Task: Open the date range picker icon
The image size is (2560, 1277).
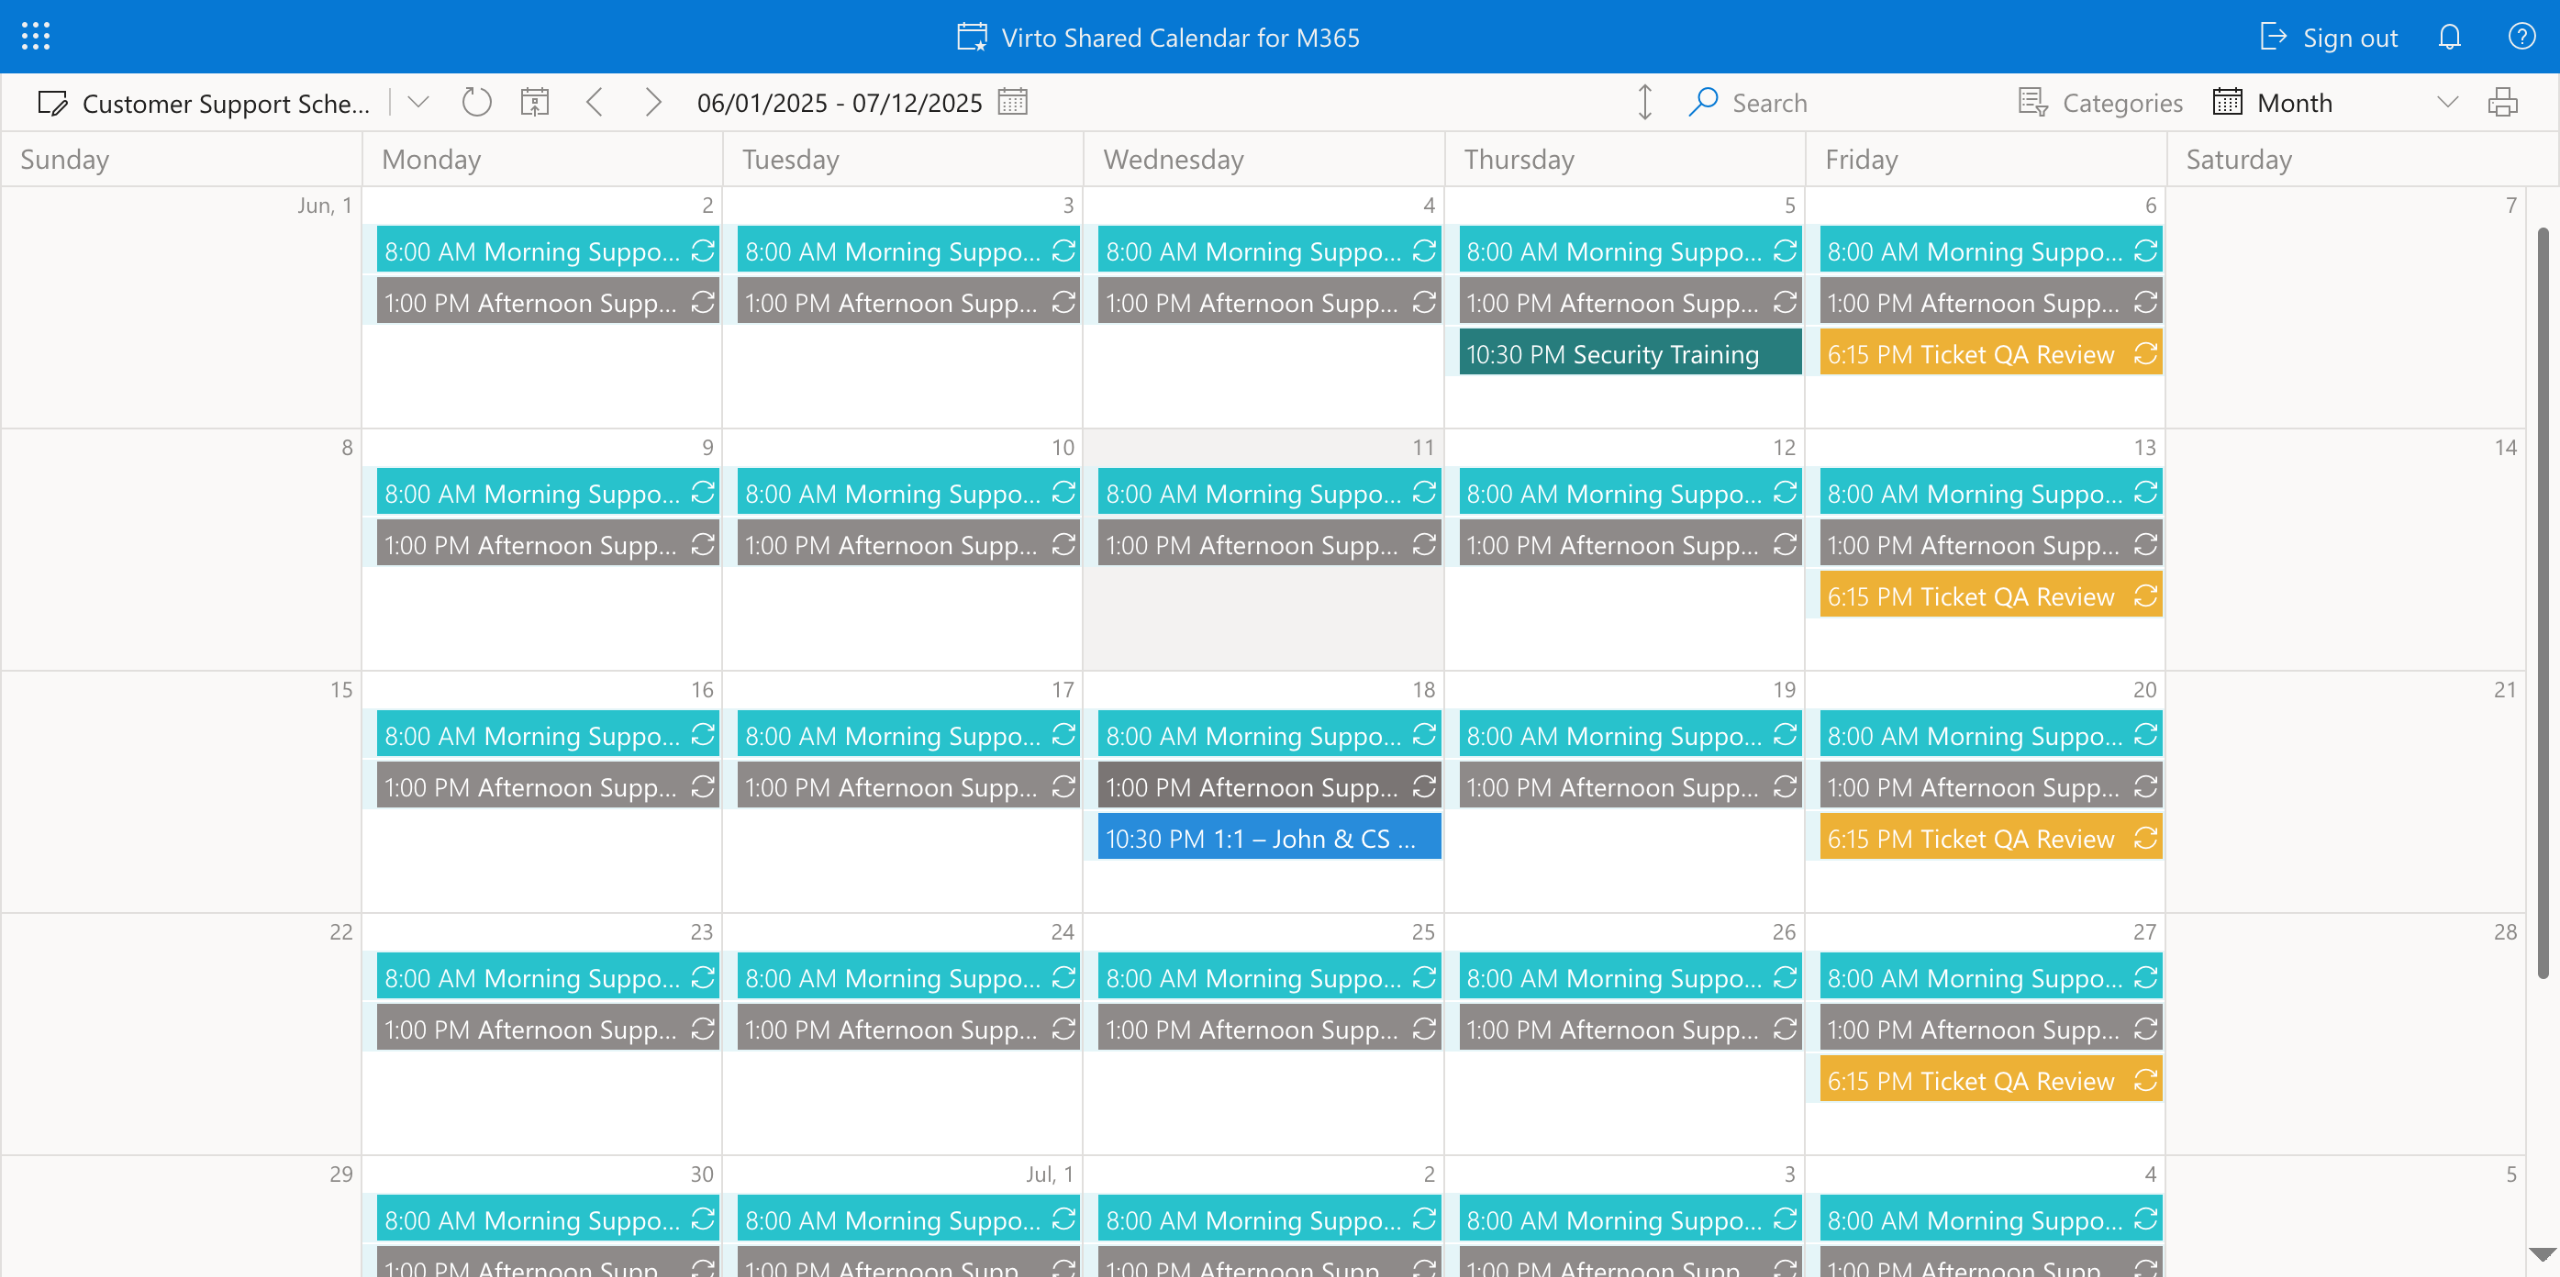Action: coord(1013,102)
